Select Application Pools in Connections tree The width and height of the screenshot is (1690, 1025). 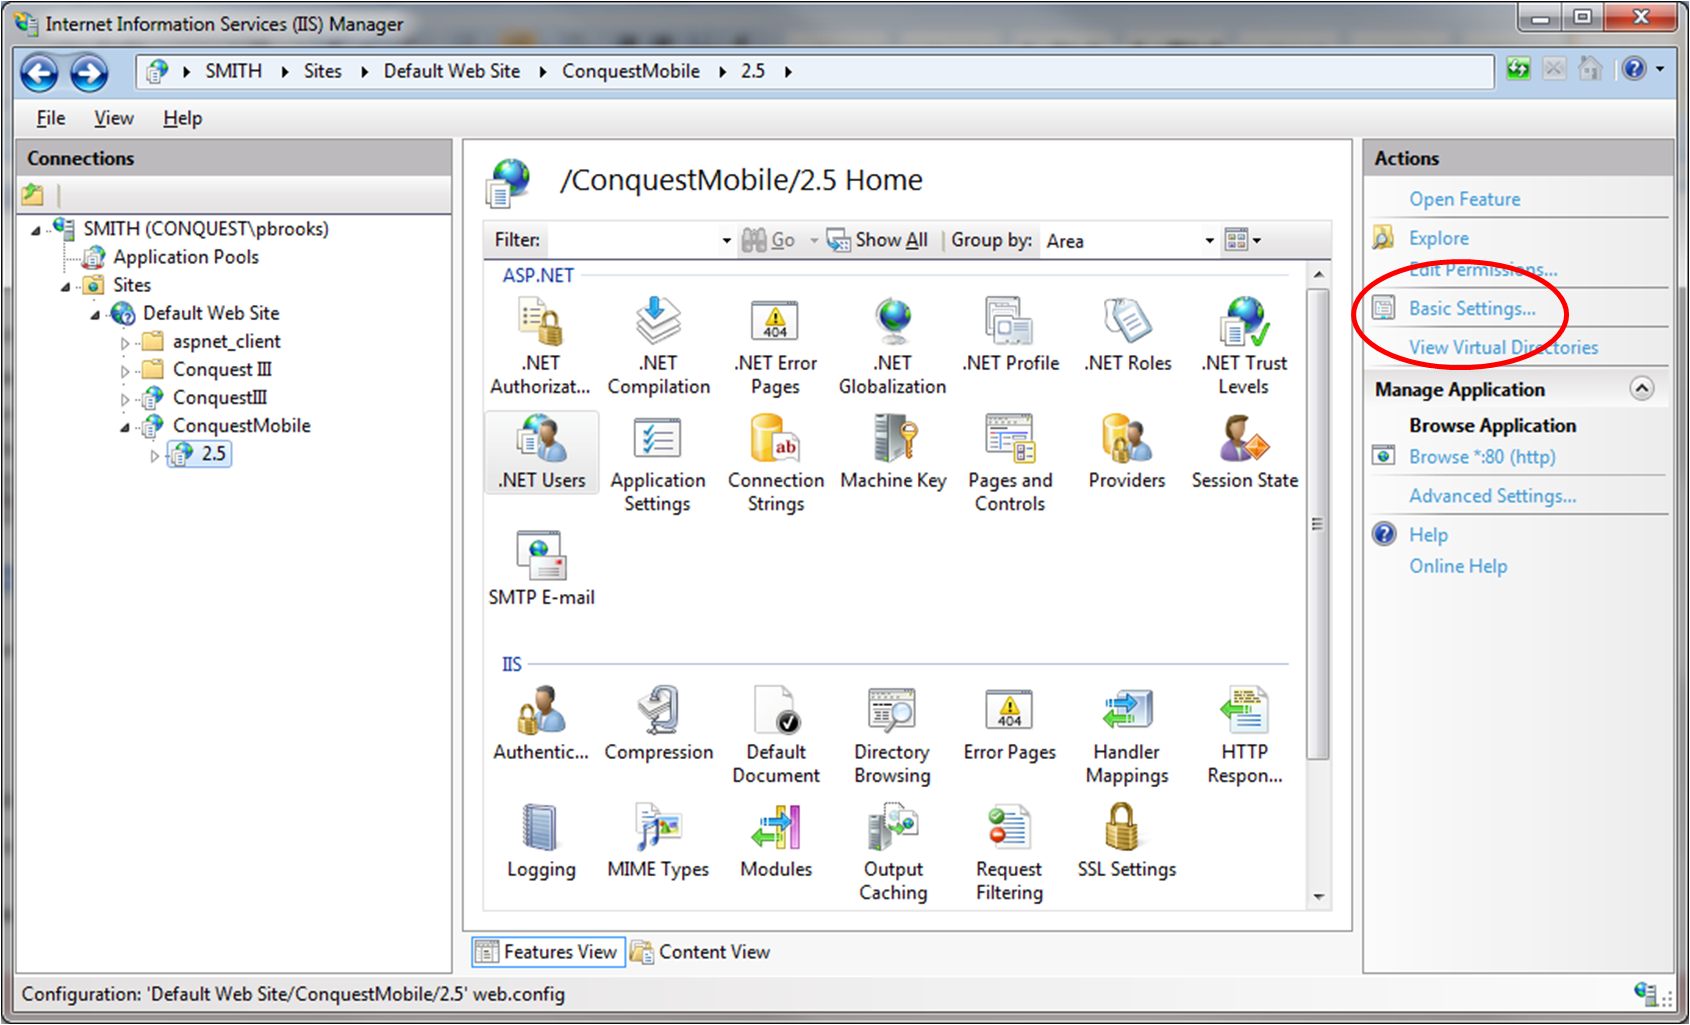click(186, 257)
